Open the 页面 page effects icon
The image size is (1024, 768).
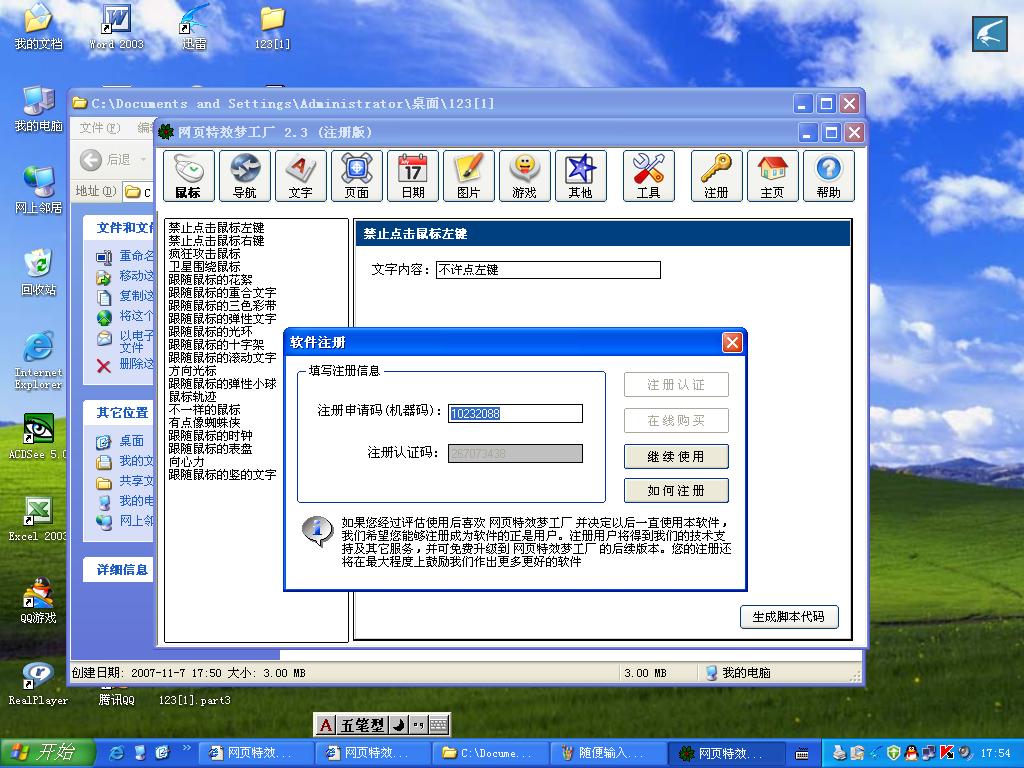(x=357, y=176)
